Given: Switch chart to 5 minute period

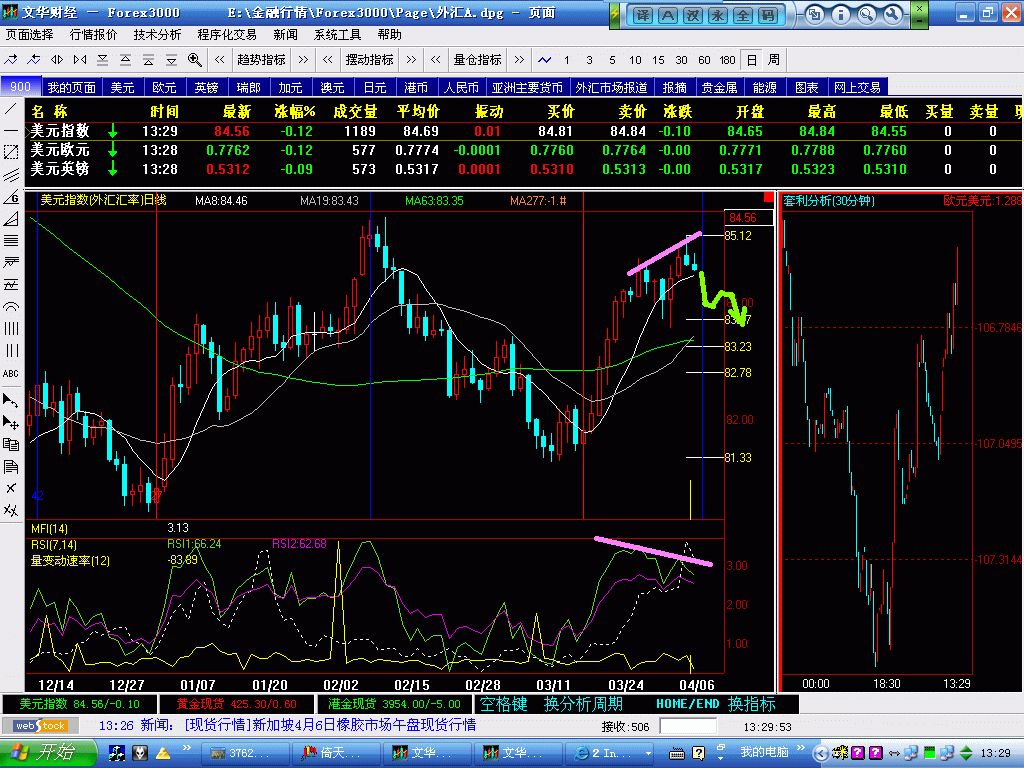Looking at the screenshot, I should pyautogui.click(x=612, y=60).
